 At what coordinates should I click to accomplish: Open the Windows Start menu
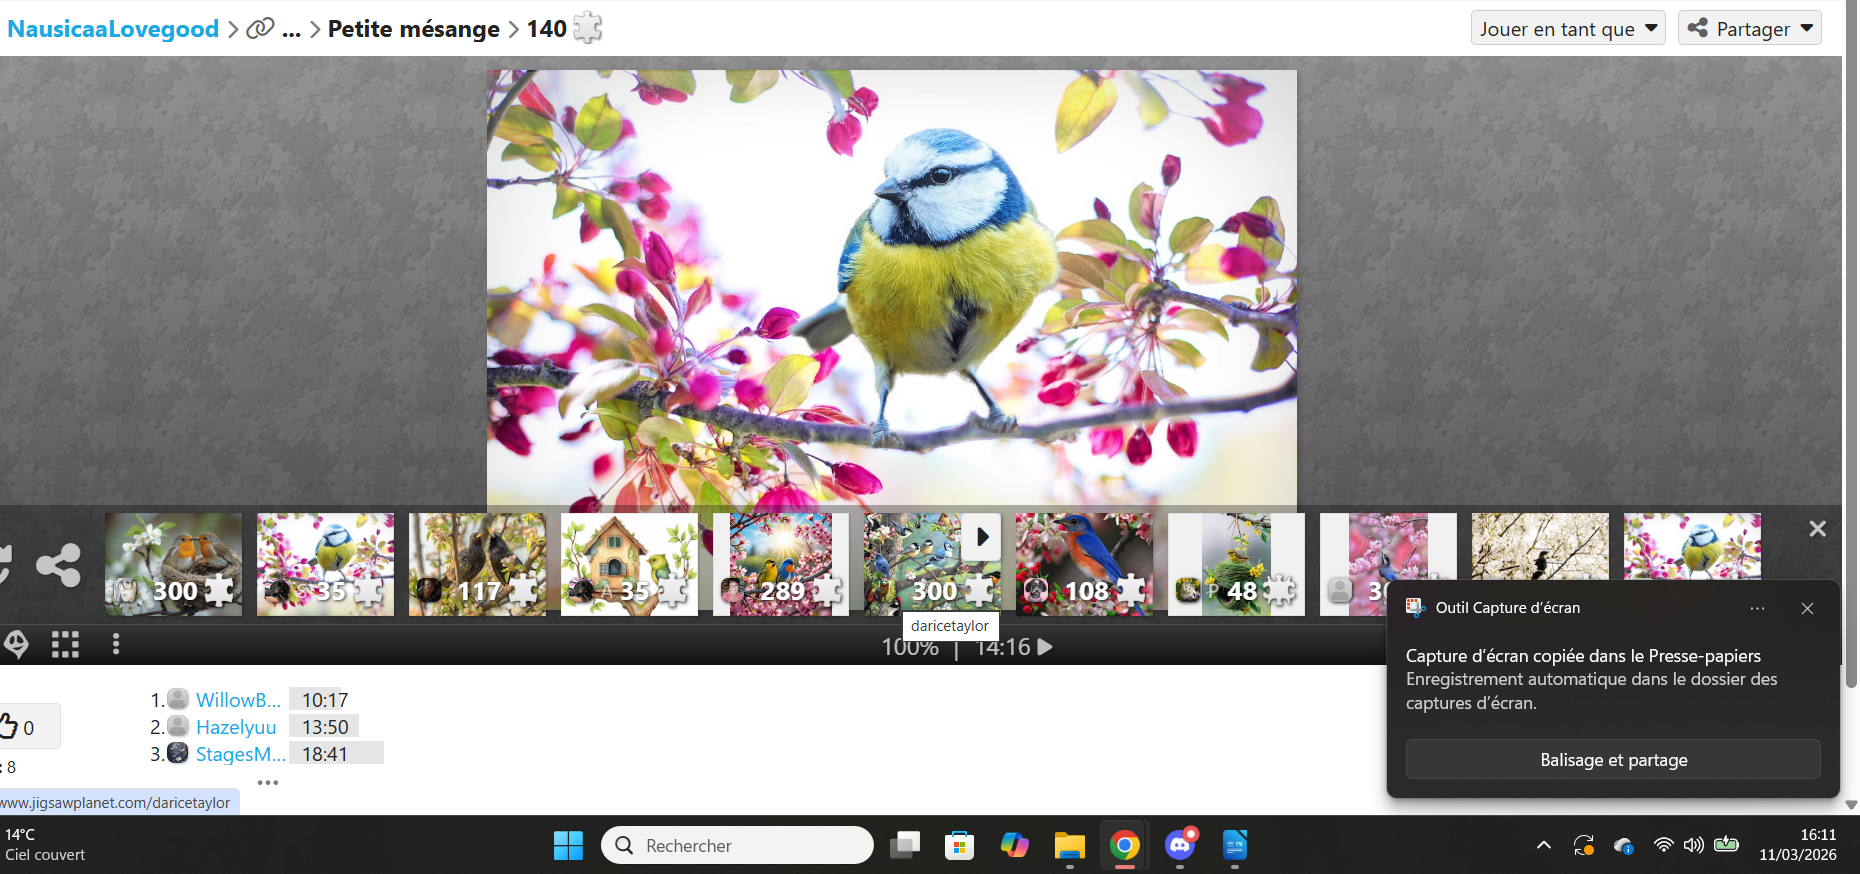click(568, 845)
